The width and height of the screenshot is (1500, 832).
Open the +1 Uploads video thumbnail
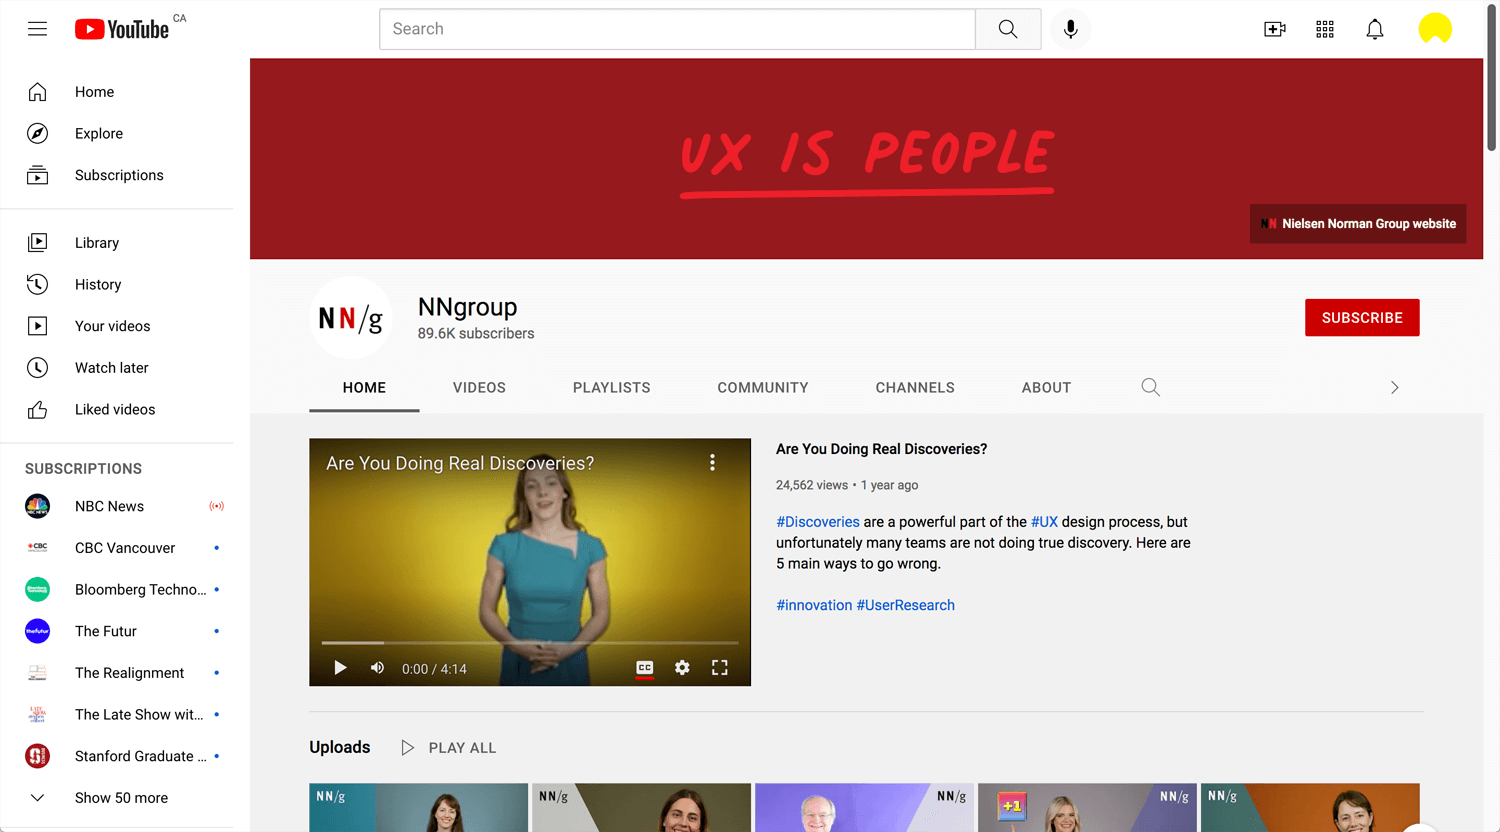click(1087, 808)
